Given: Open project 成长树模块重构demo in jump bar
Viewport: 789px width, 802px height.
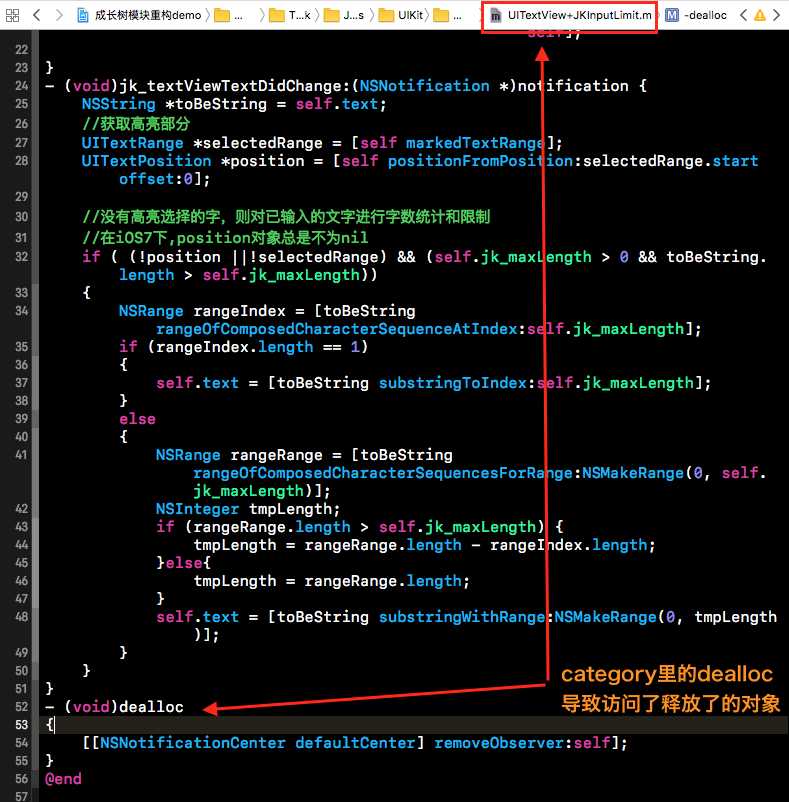Looking at the screenshot, I should point(148,15).
